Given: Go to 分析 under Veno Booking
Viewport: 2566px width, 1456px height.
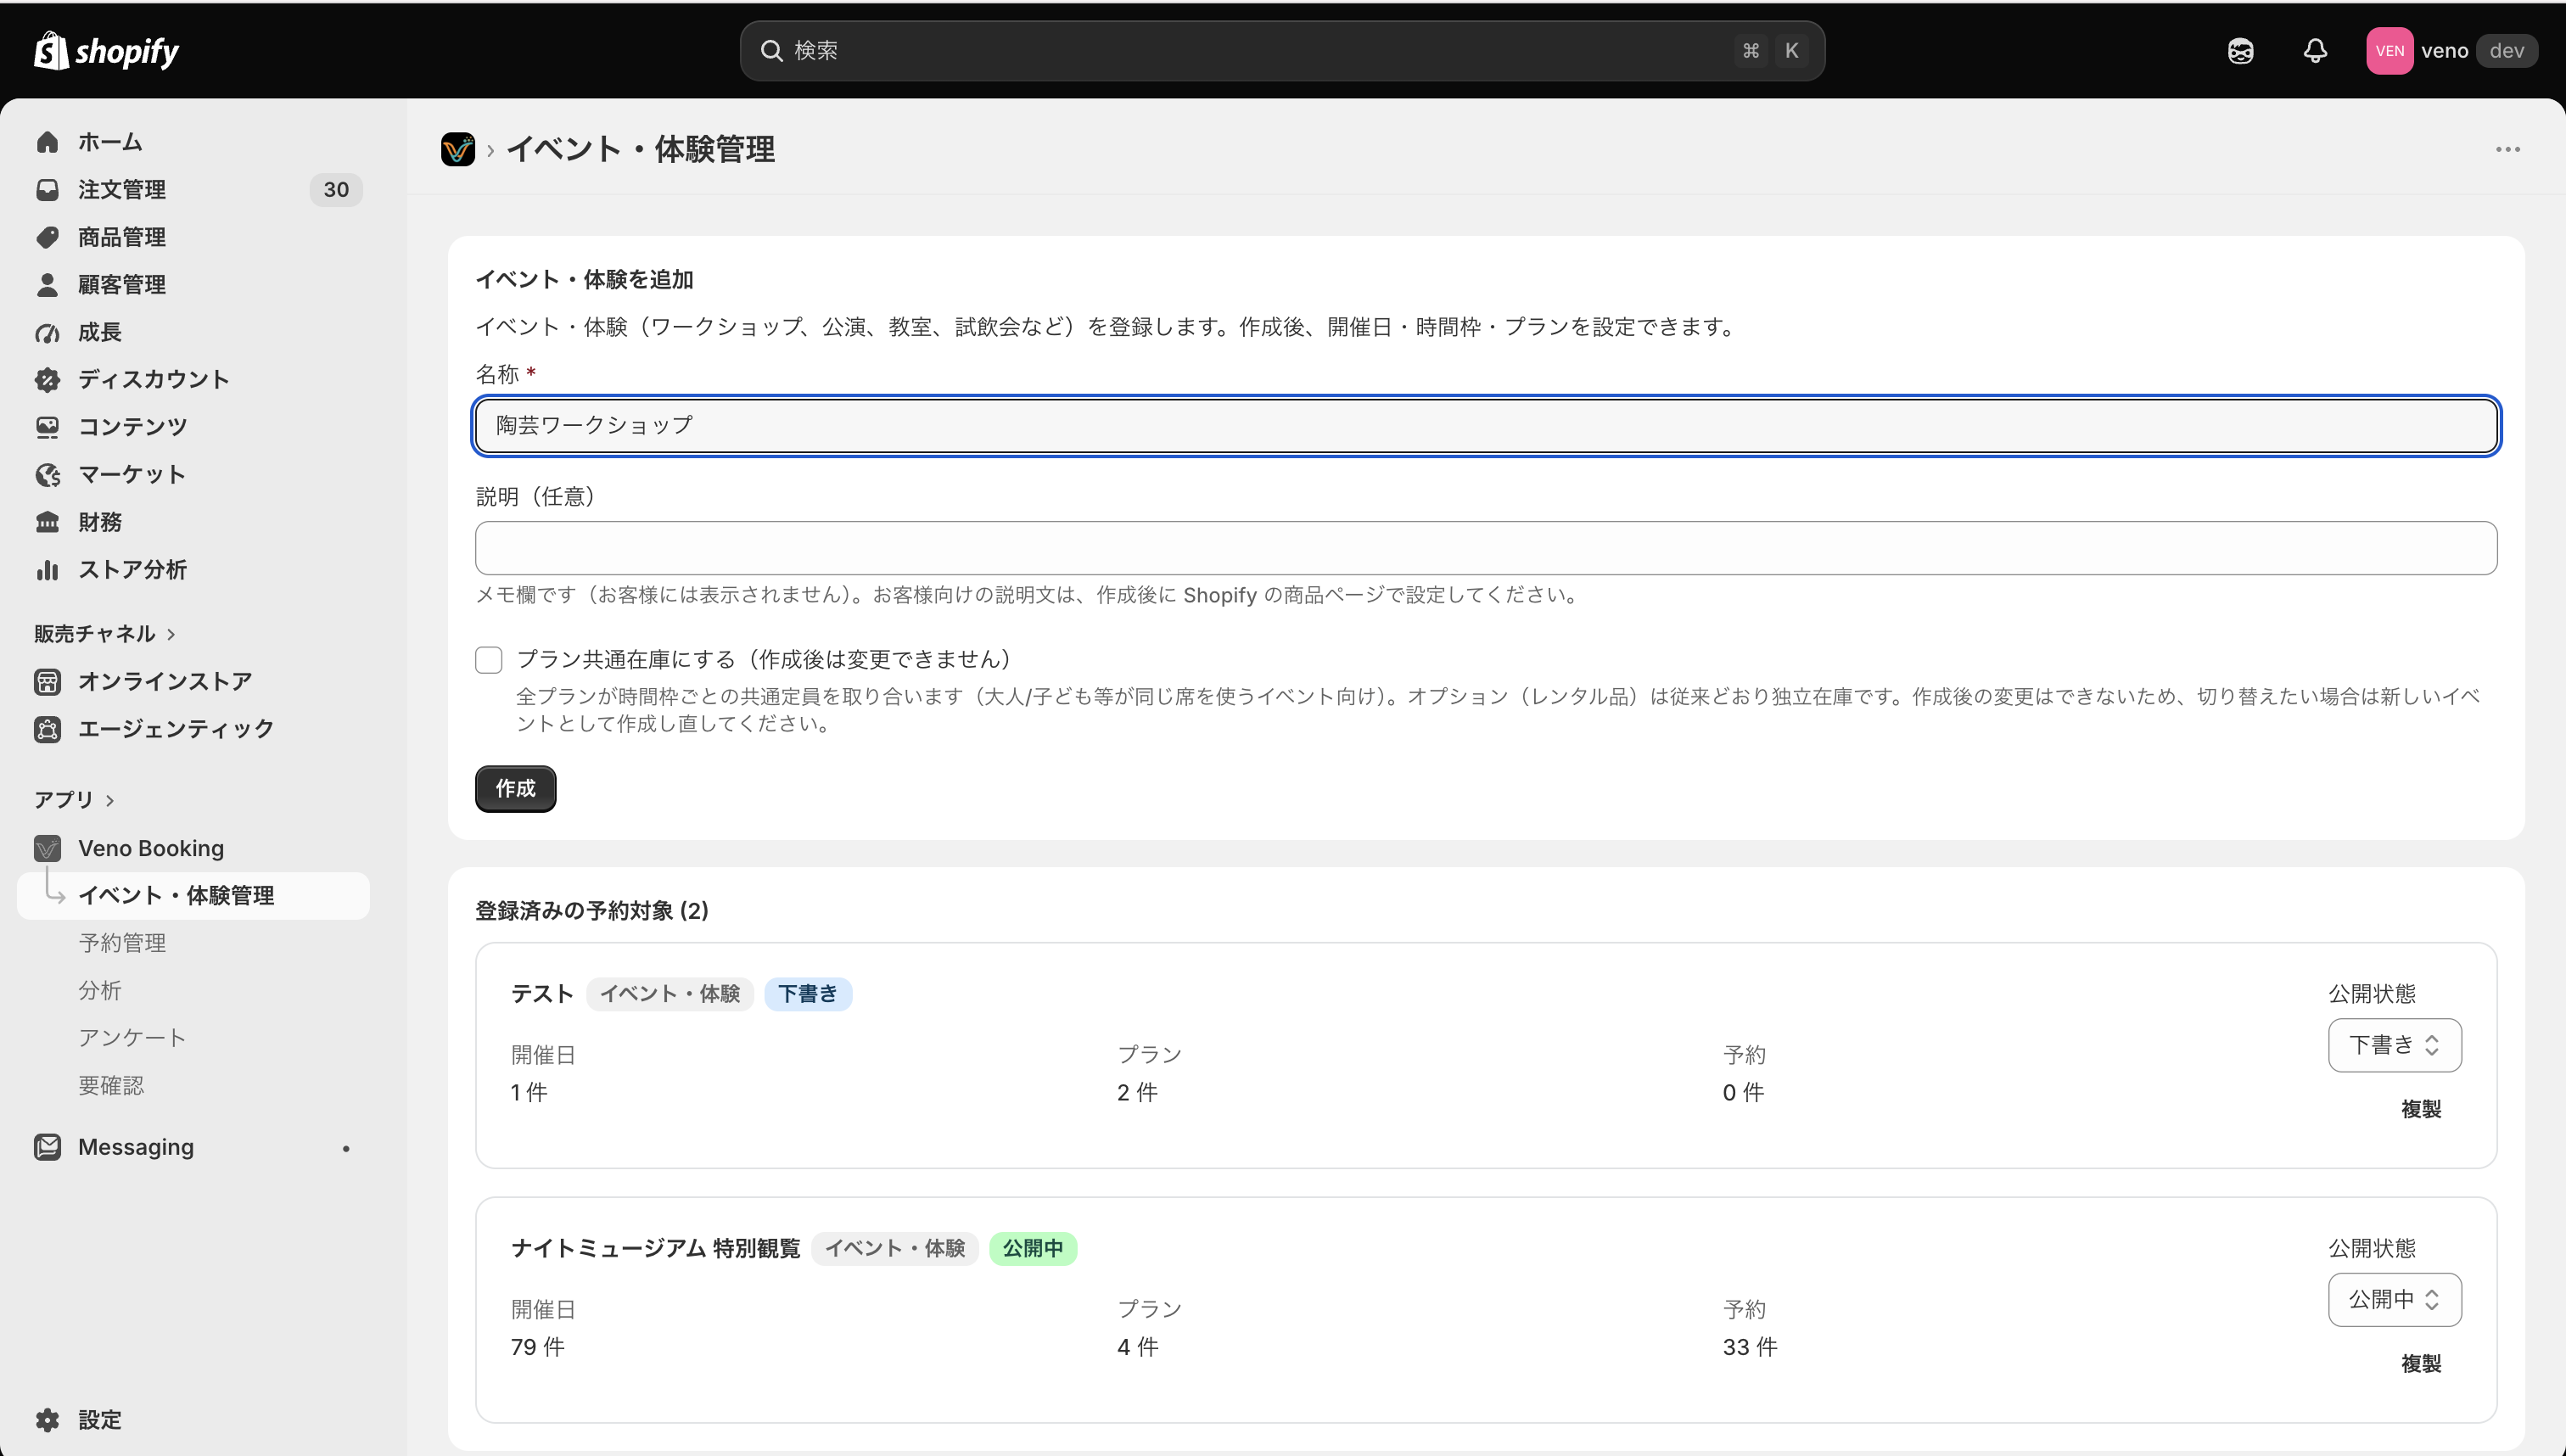Looking at the screenshot, I should [x=100, y=990].
